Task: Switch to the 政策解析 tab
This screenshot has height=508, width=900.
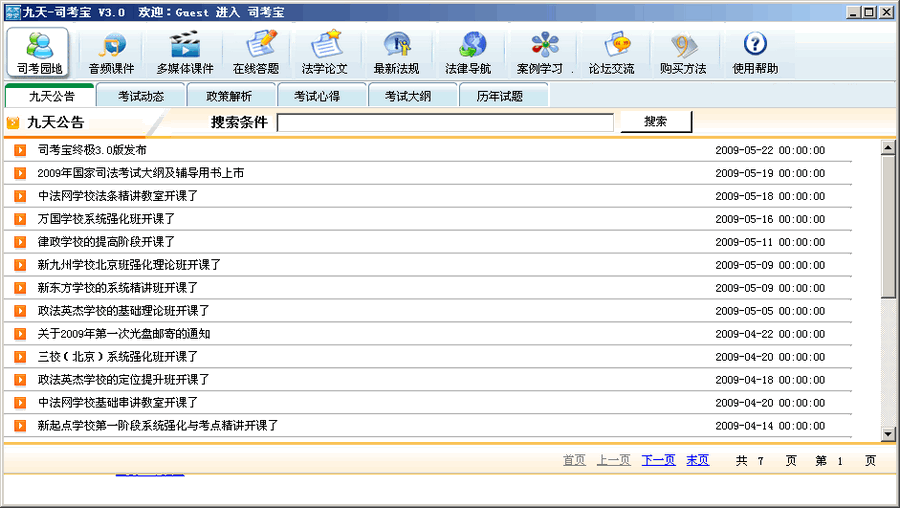Action: pyautogui.click(x=228, y=96)
